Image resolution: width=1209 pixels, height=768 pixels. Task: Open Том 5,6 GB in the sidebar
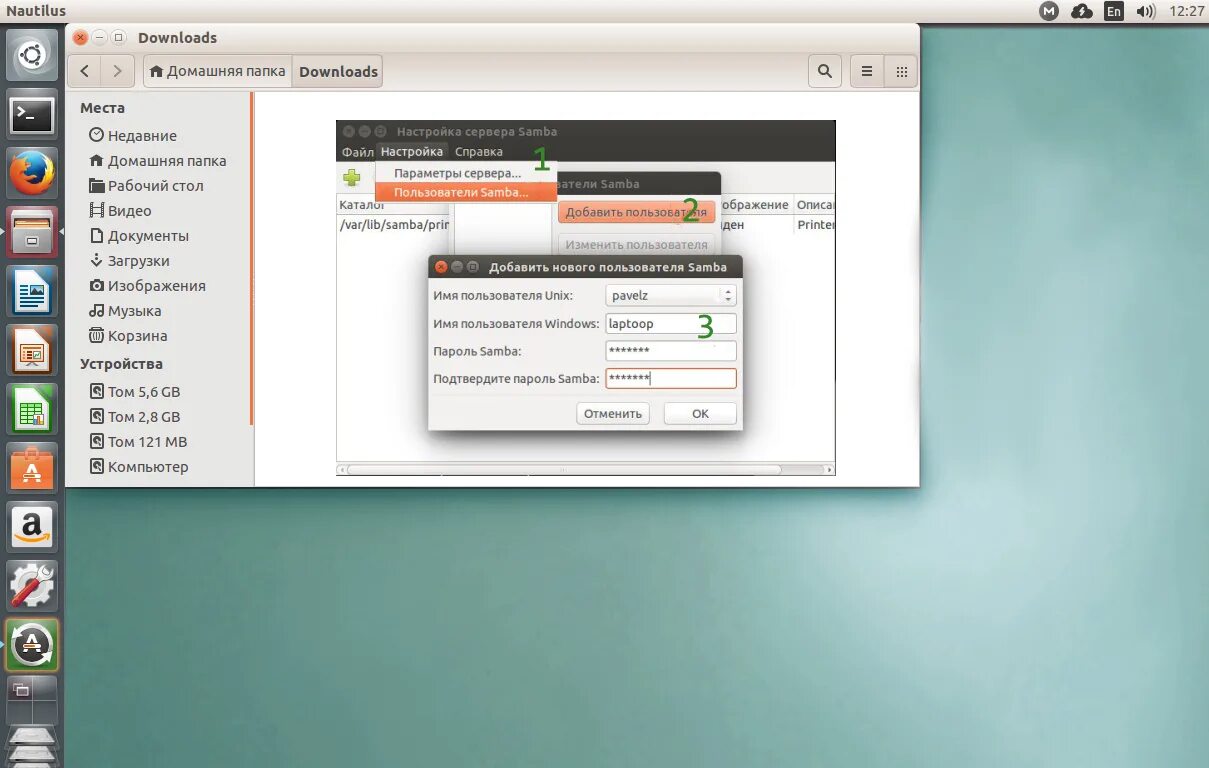tap(135, 391)
